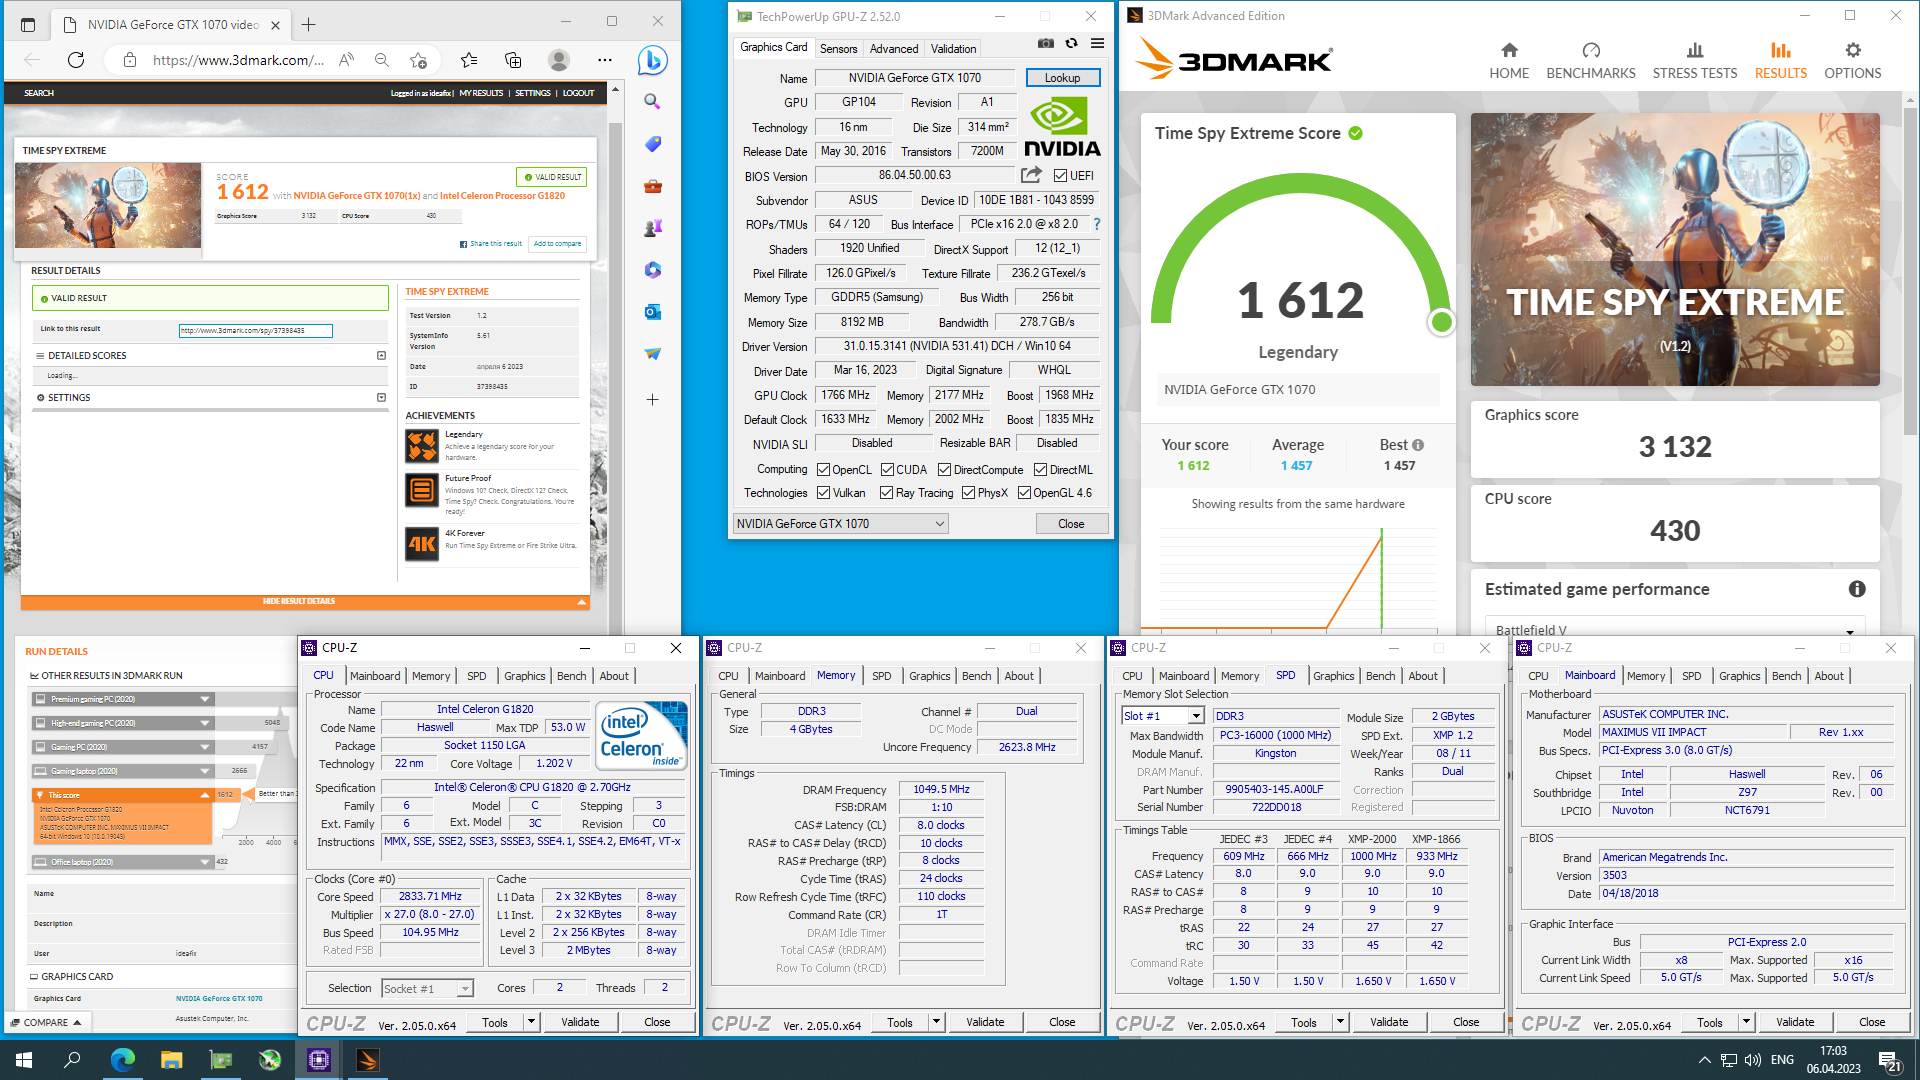Click the Edge address bar URL
The height and width of the screenshot is (1080, 1920).
point(238,60)
